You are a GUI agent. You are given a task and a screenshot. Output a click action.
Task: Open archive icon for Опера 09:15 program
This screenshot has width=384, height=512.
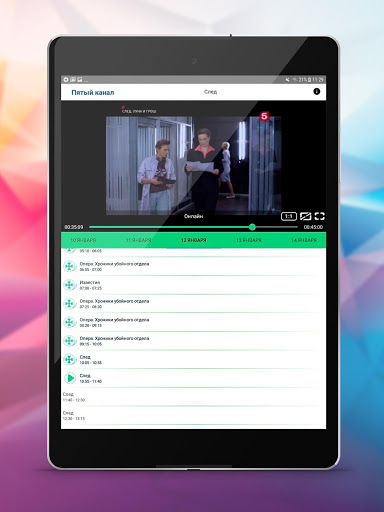(69, 341)
